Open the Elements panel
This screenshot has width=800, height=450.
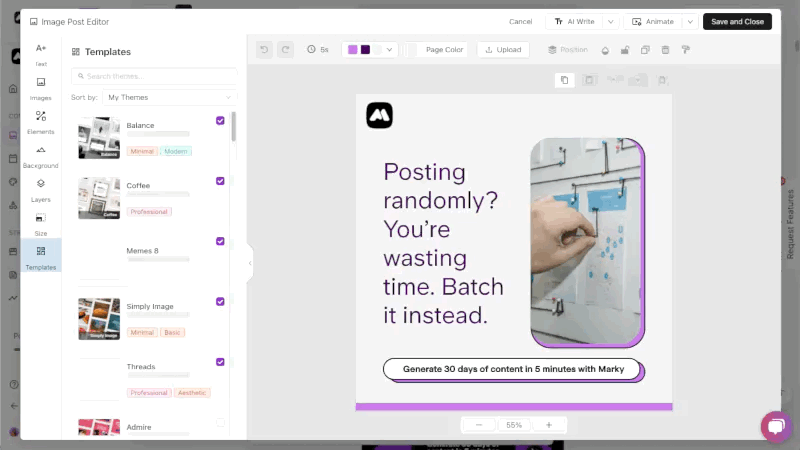pos(41,122)
